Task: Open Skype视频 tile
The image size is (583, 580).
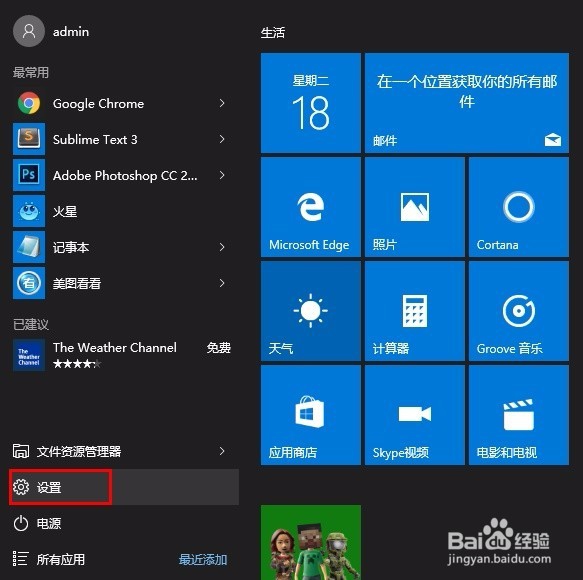Action: (415, 415)
